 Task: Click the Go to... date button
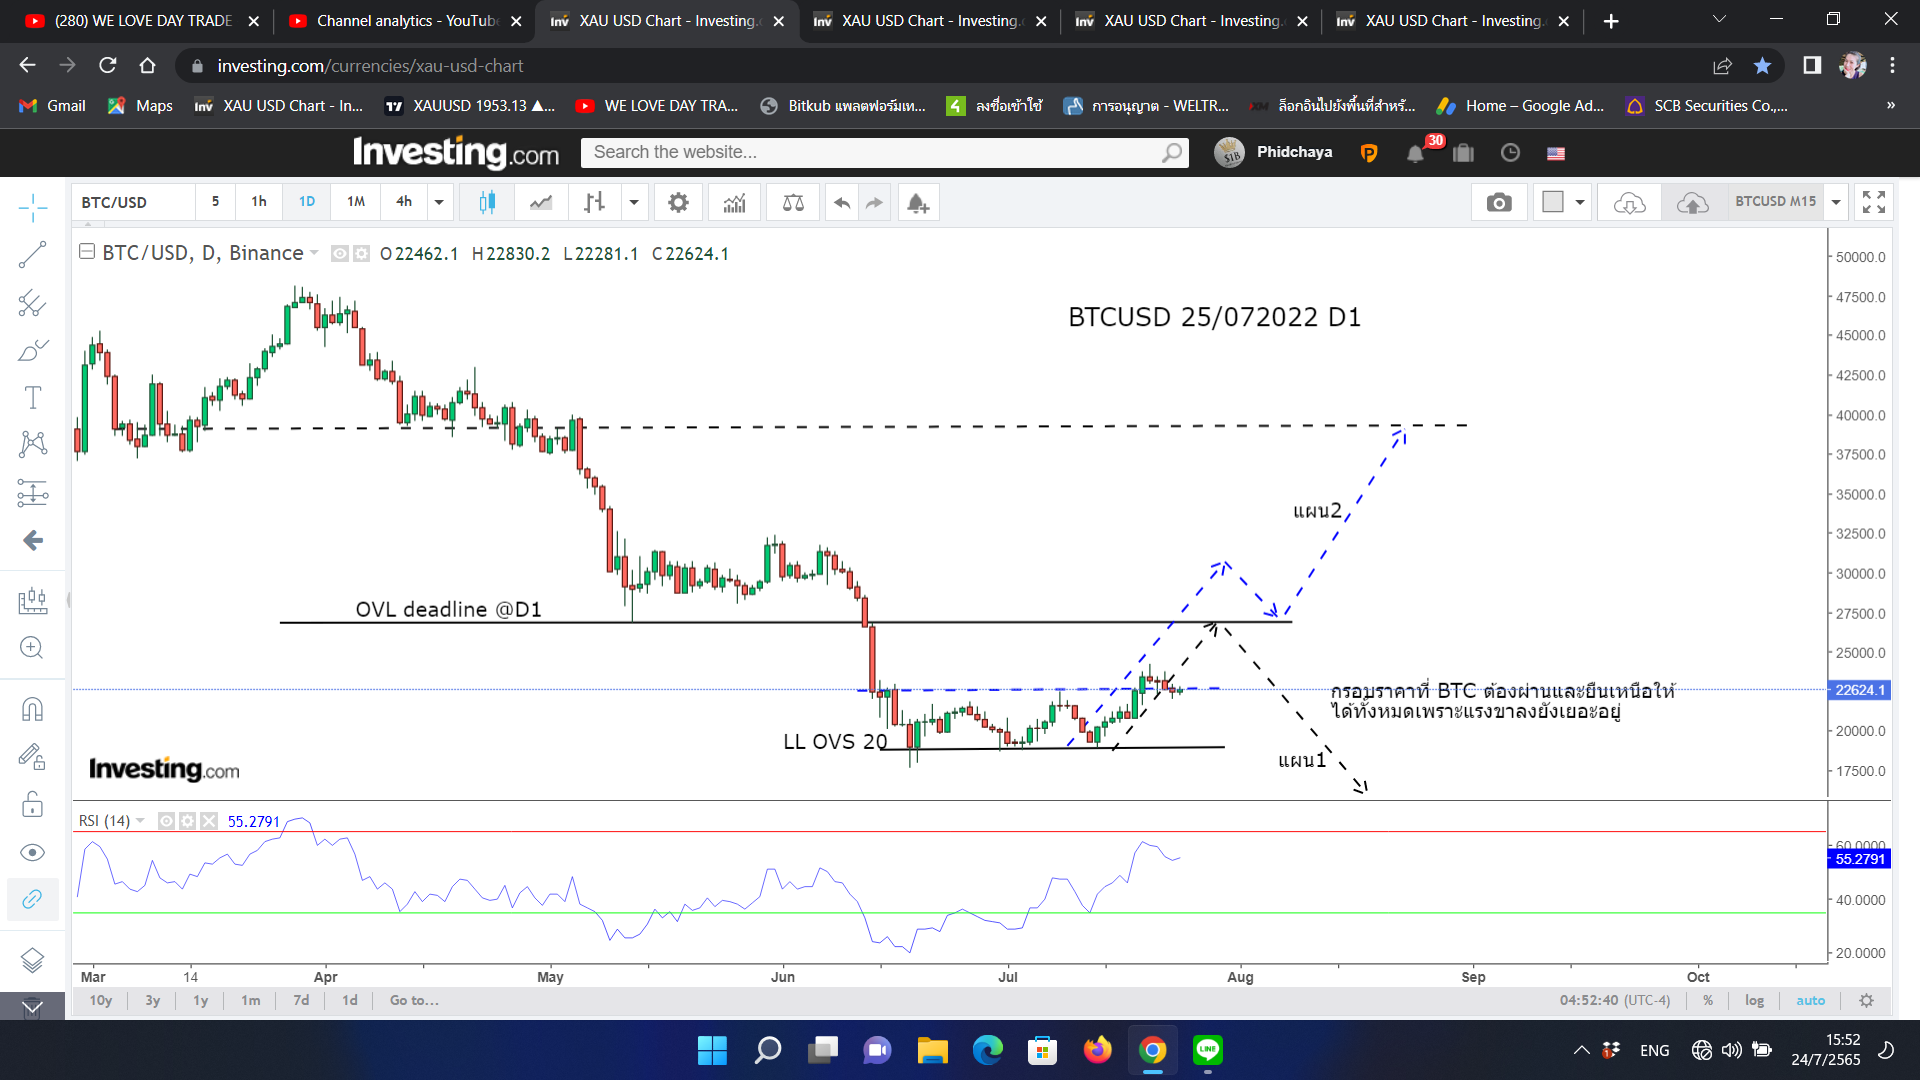pyautogui.click(x=414, y=1000)
